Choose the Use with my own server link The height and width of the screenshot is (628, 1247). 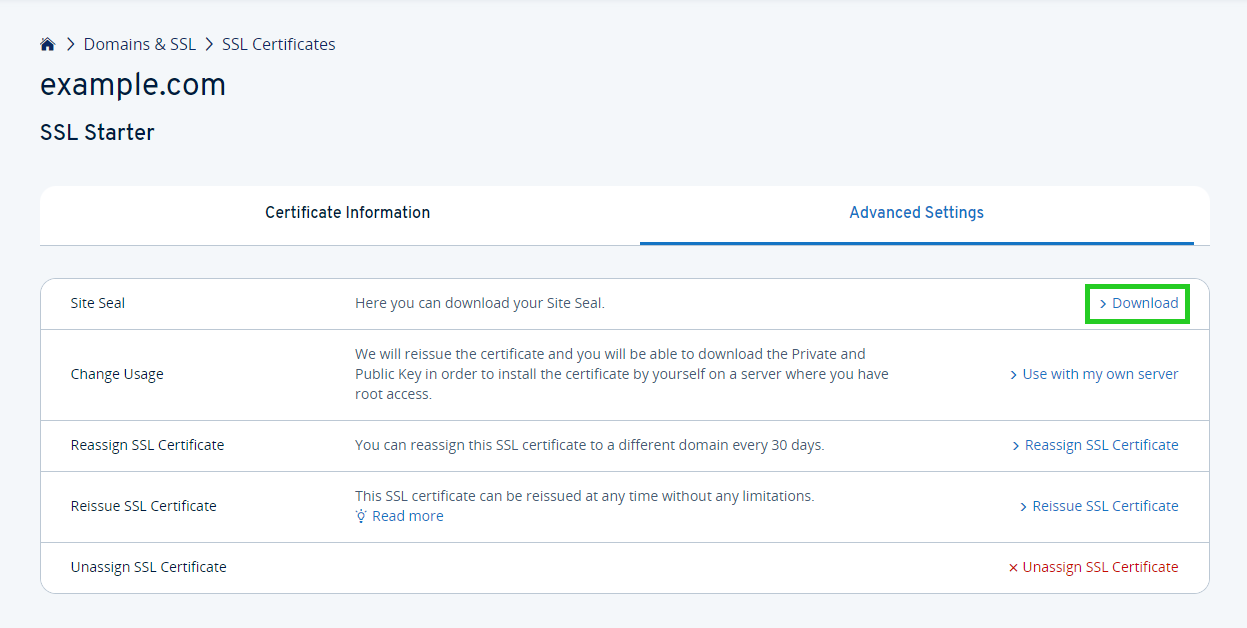[x=1100, y=374]
